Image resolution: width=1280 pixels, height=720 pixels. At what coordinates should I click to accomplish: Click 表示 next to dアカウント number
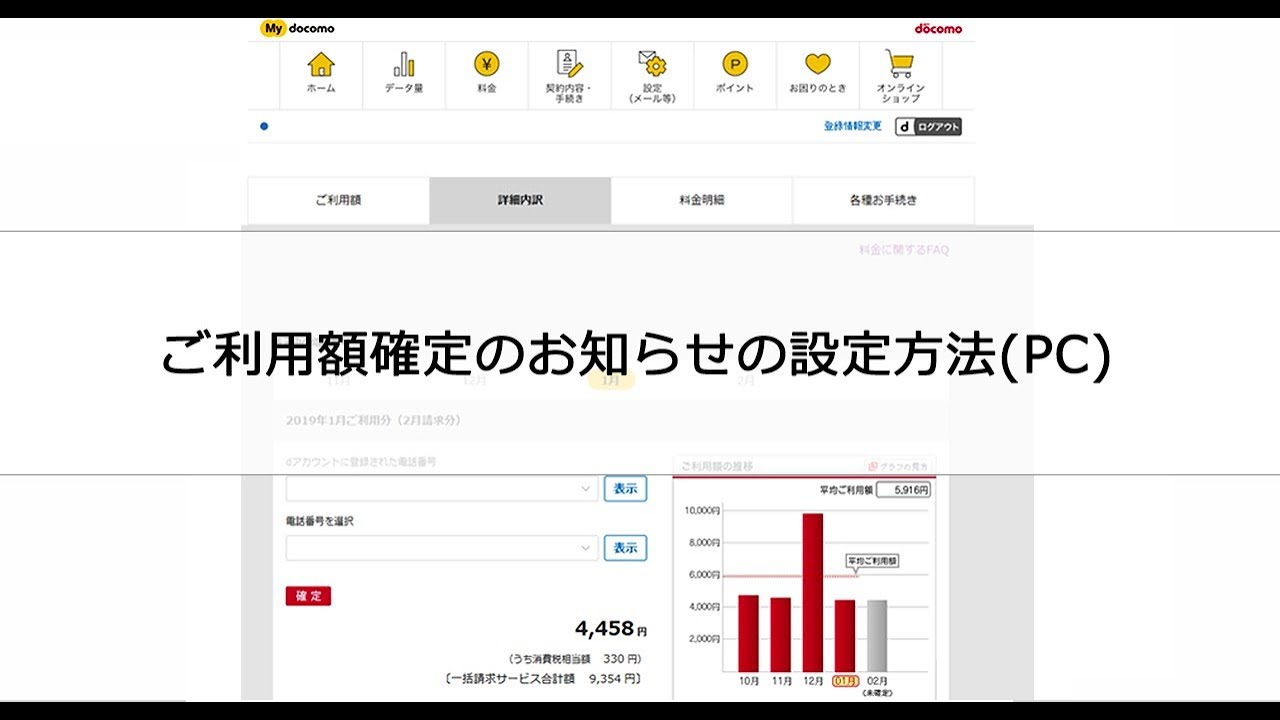[x=625, y=489]
